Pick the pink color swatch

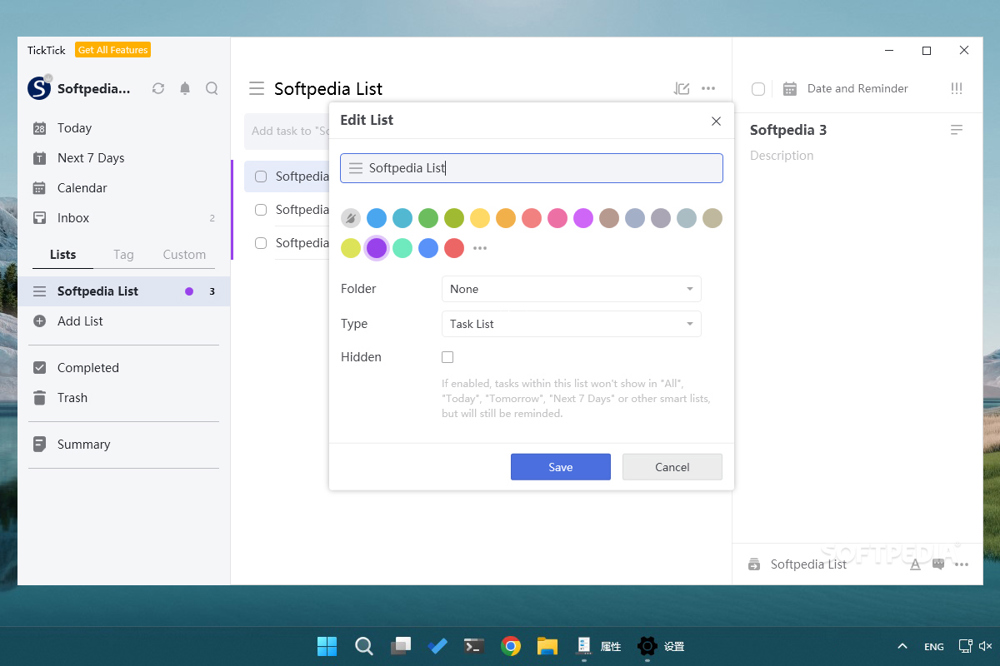[557, 218]
